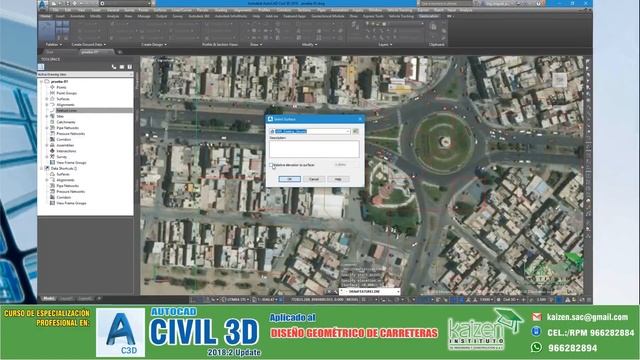Click OK in the Select Surface dialog

pos(289,179)
